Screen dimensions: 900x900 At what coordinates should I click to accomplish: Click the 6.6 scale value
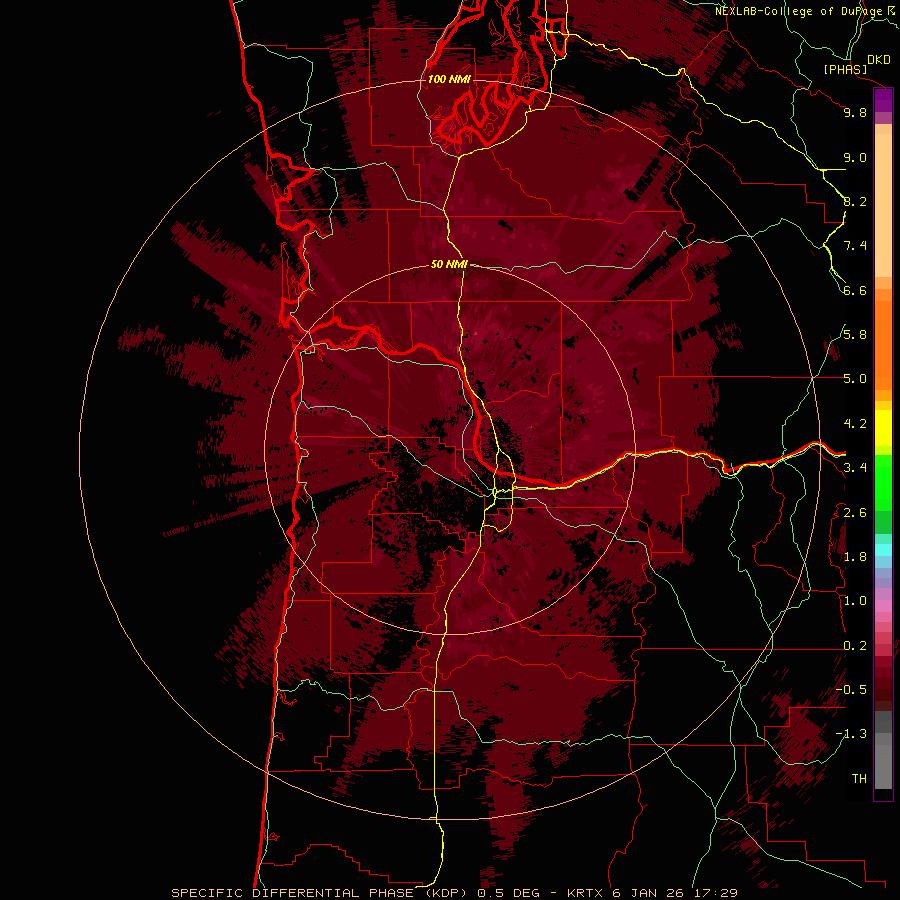coord(855,290)
